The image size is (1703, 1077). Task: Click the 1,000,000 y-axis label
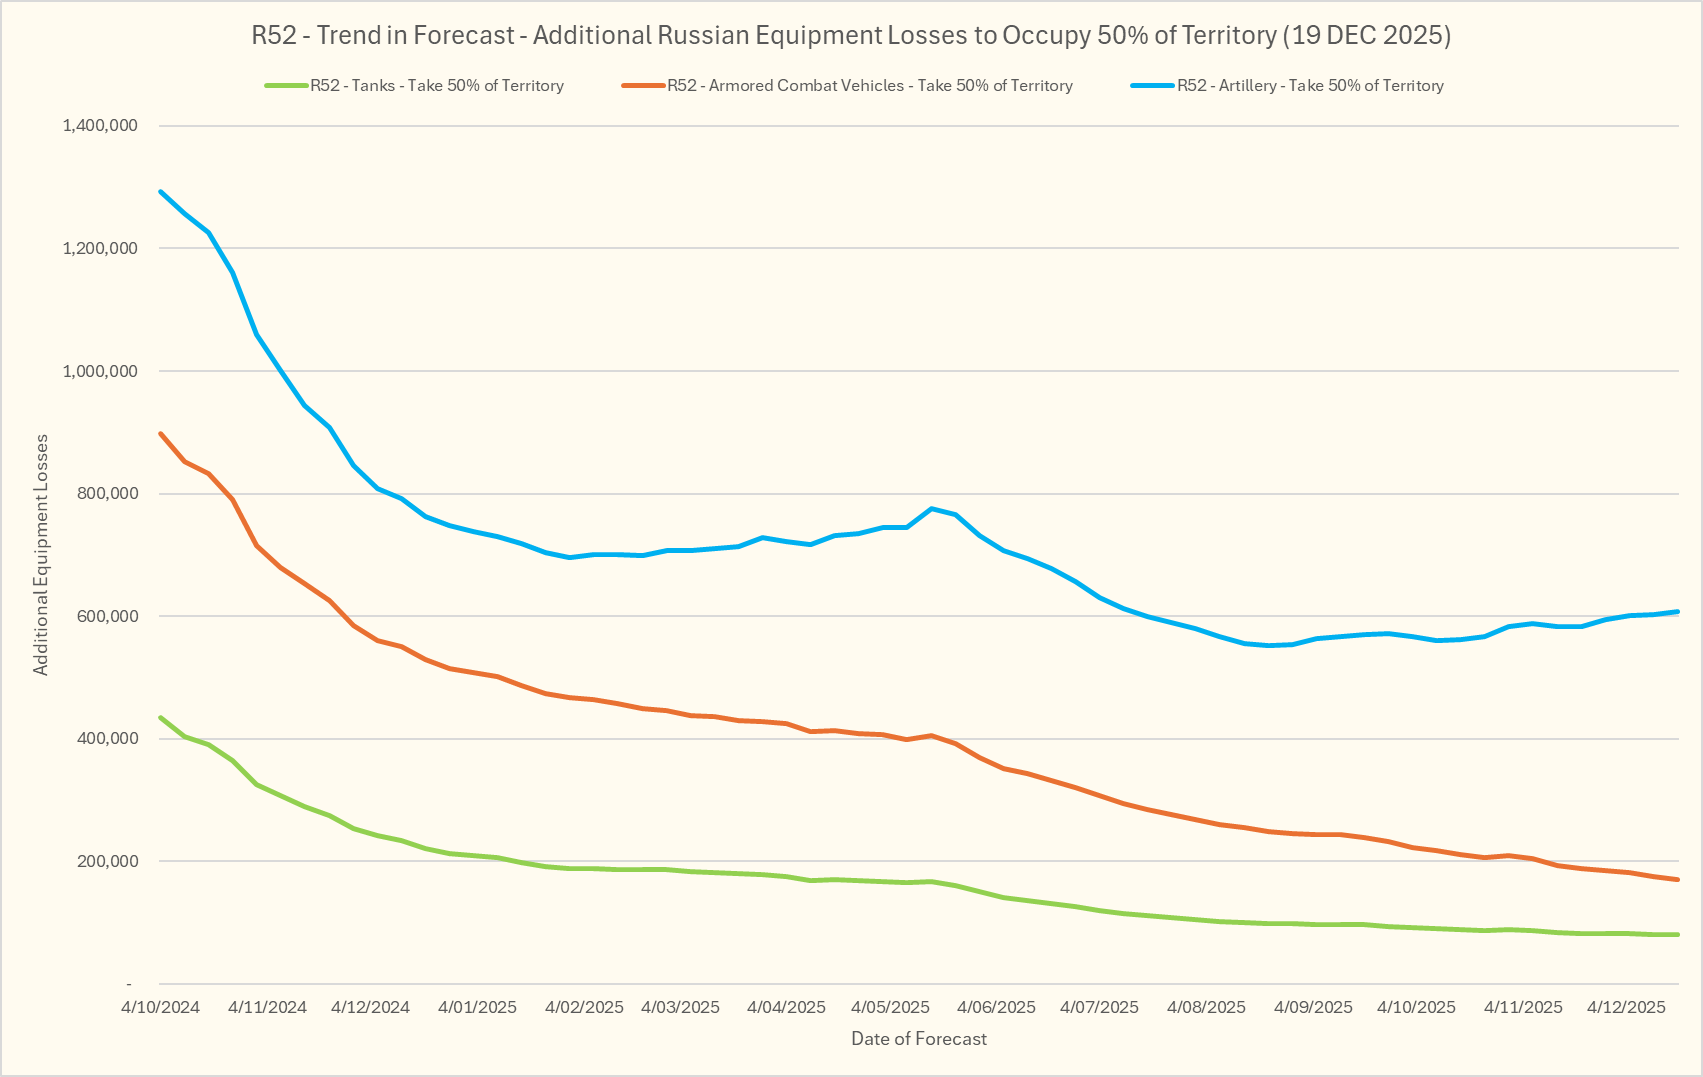point(100,371)
